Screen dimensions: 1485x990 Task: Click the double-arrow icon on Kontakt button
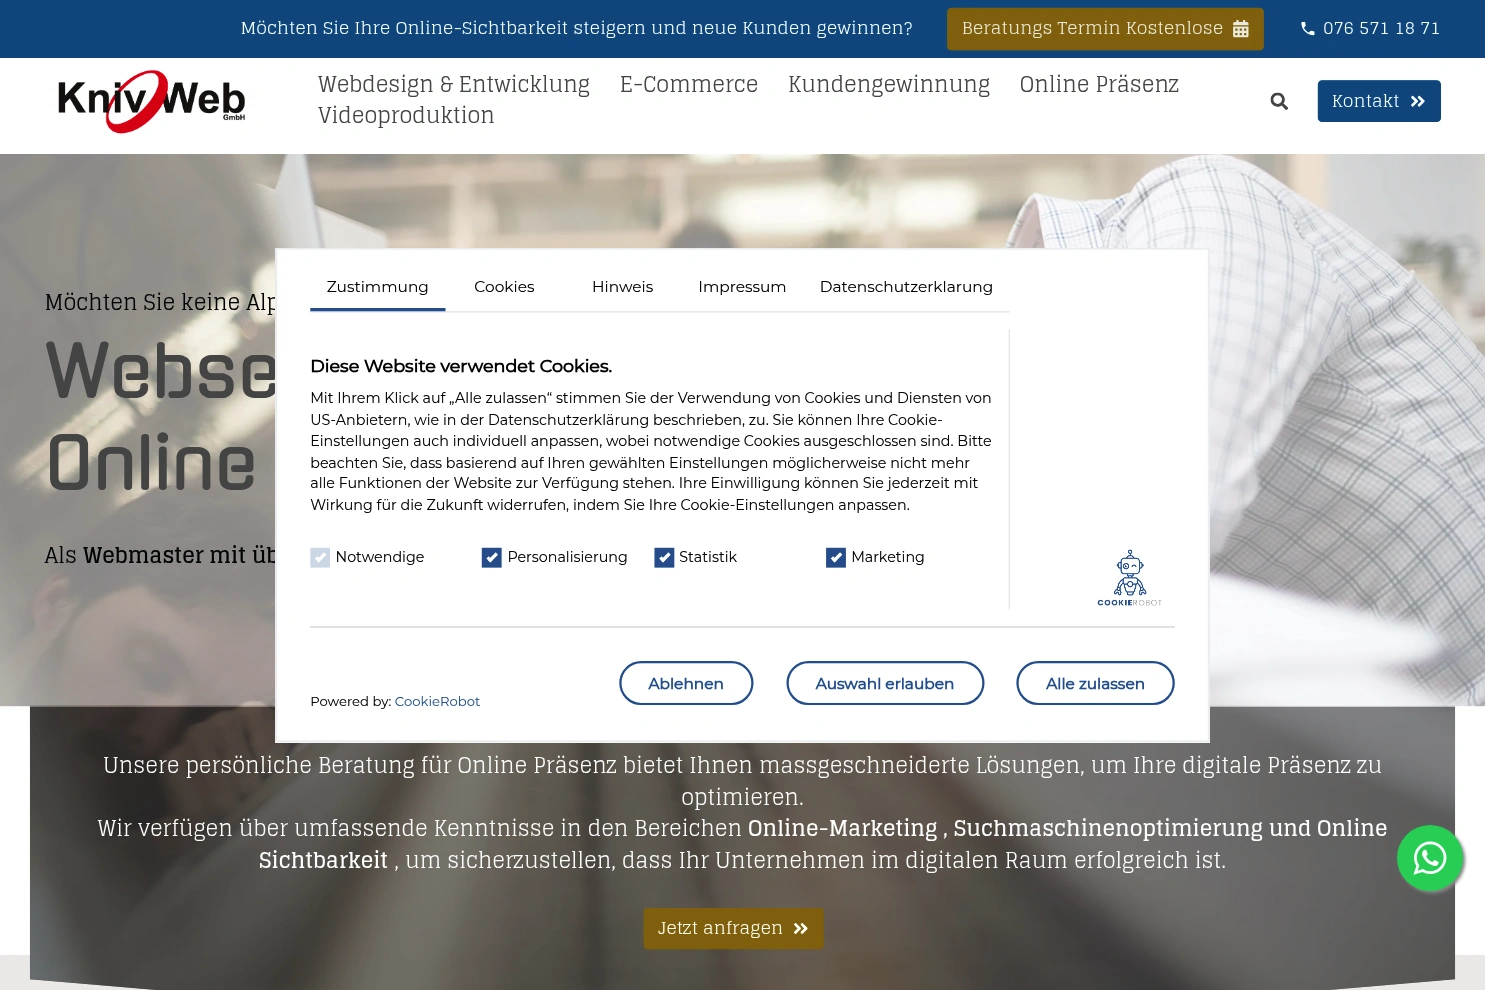(x=1417, y=100)
